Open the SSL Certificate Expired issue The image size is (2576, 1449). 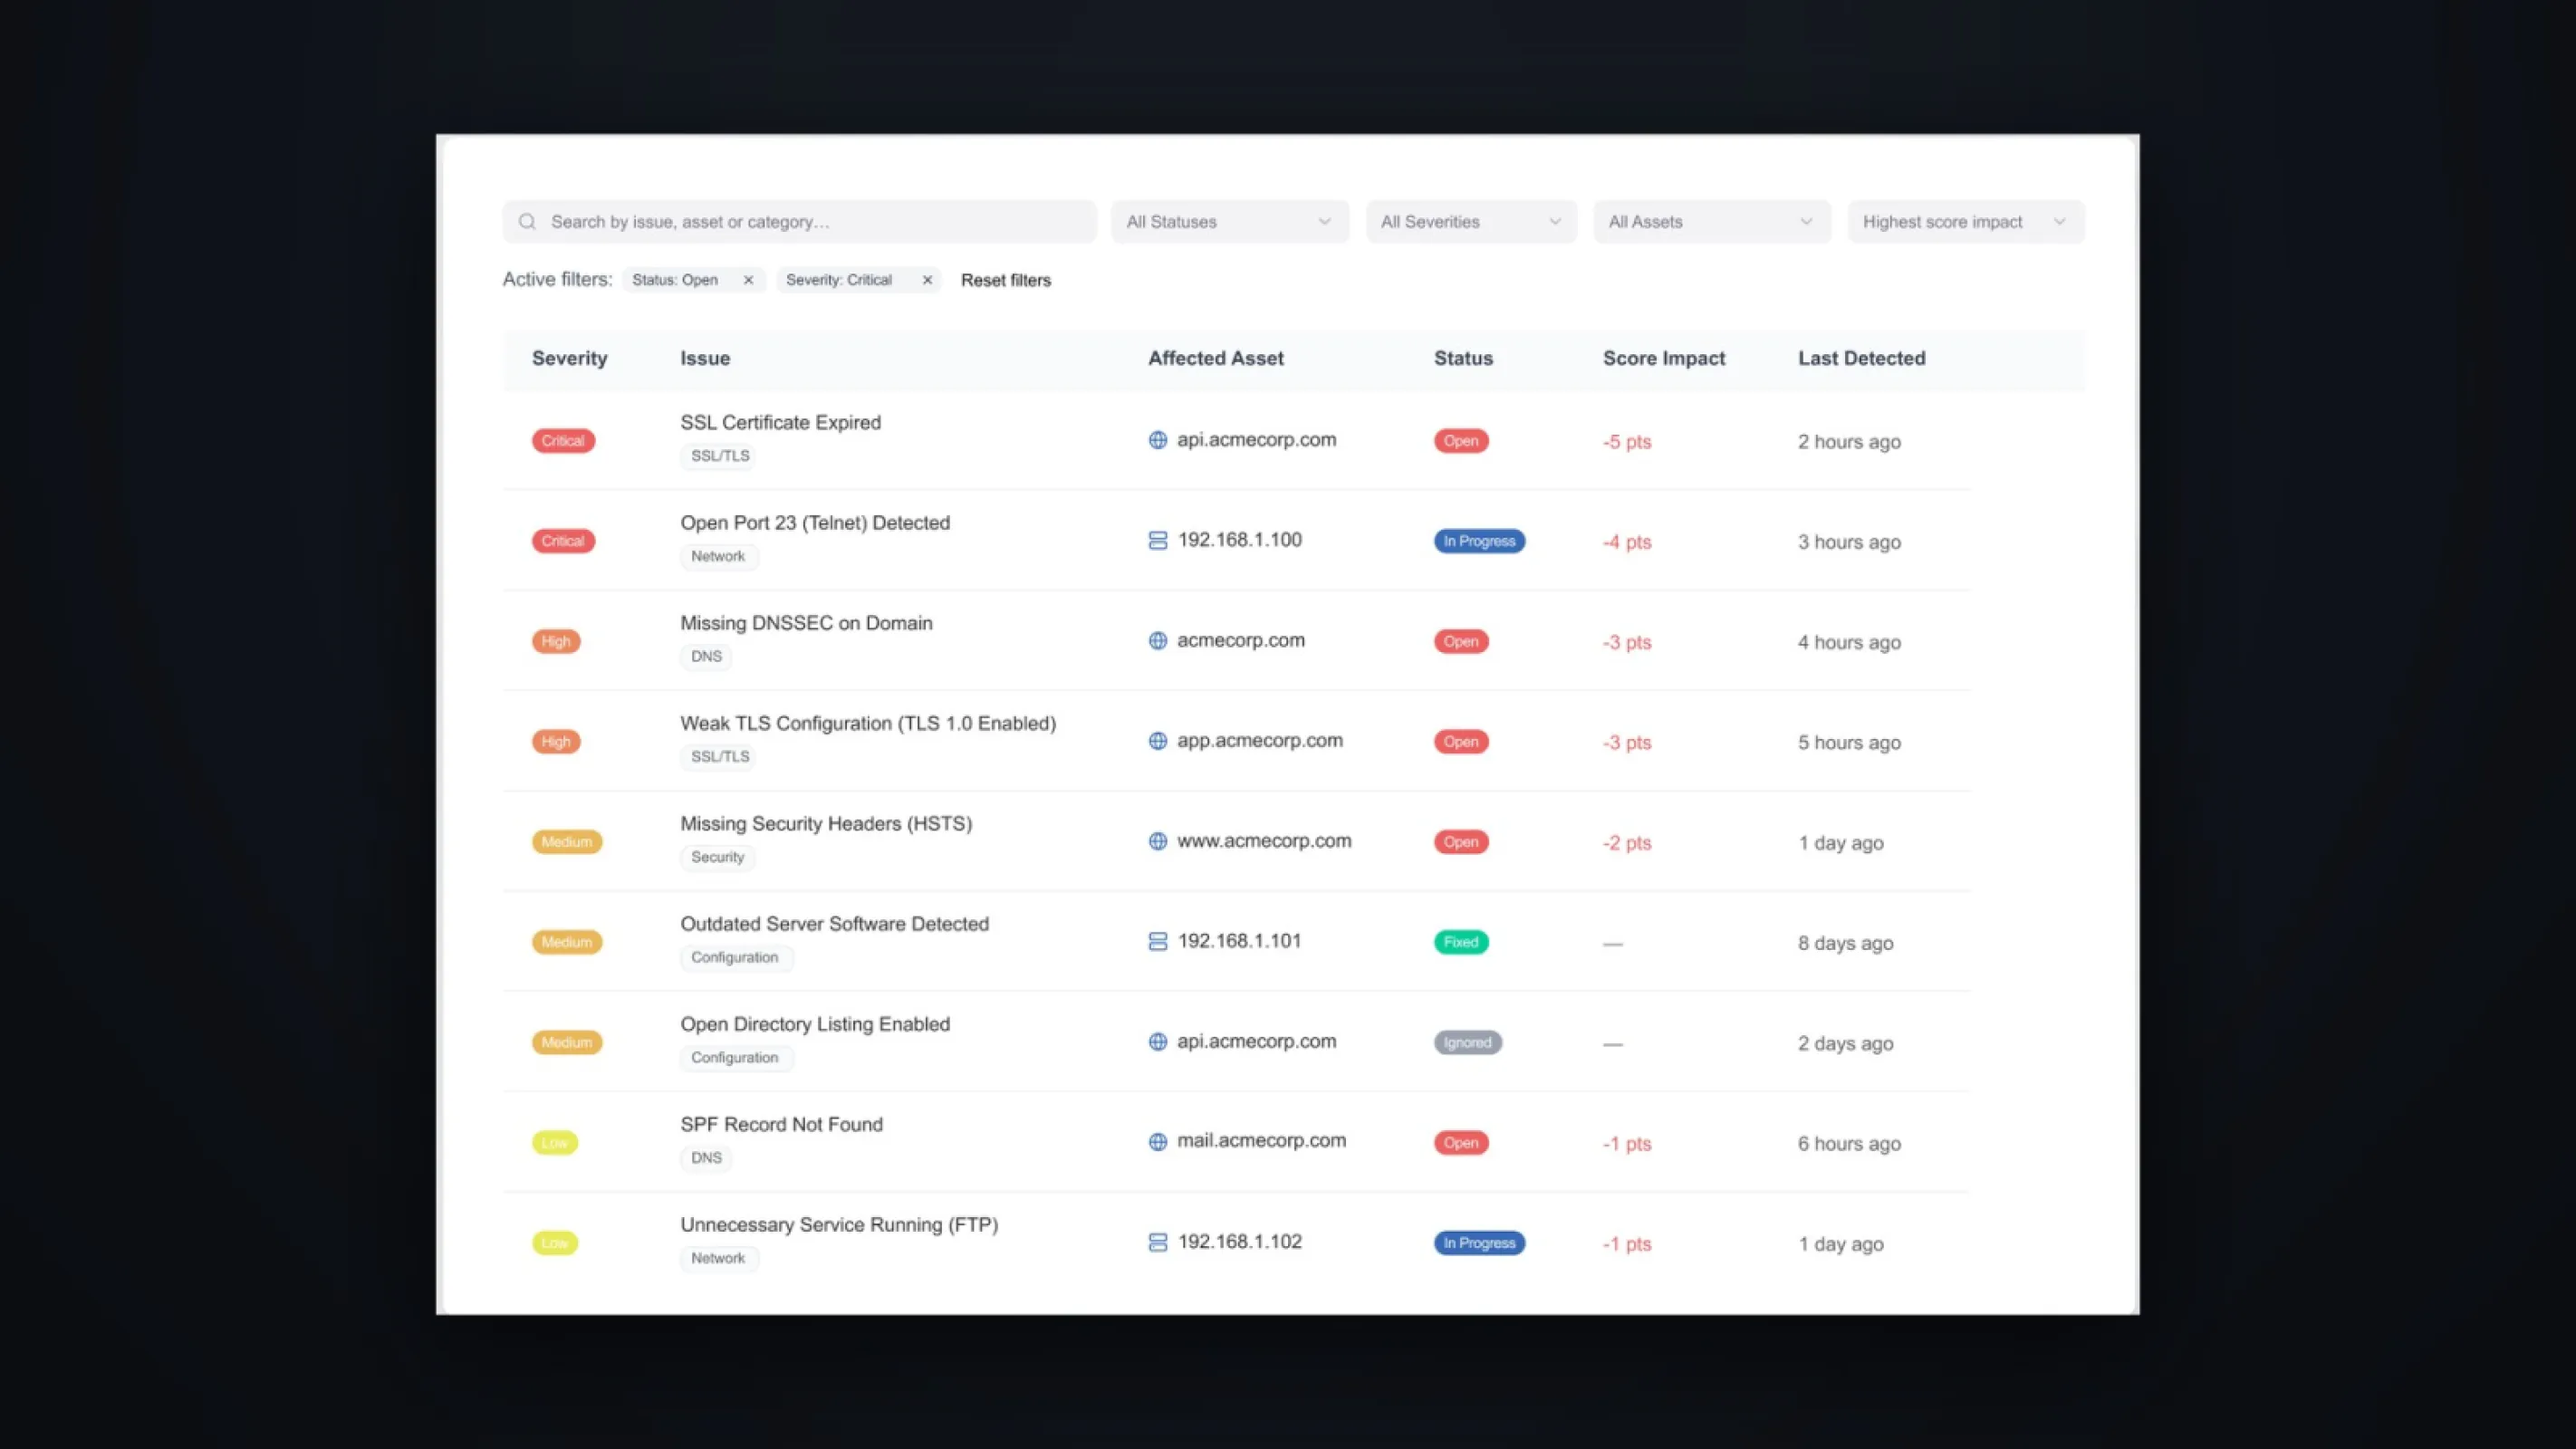click(x=780, y=422)
